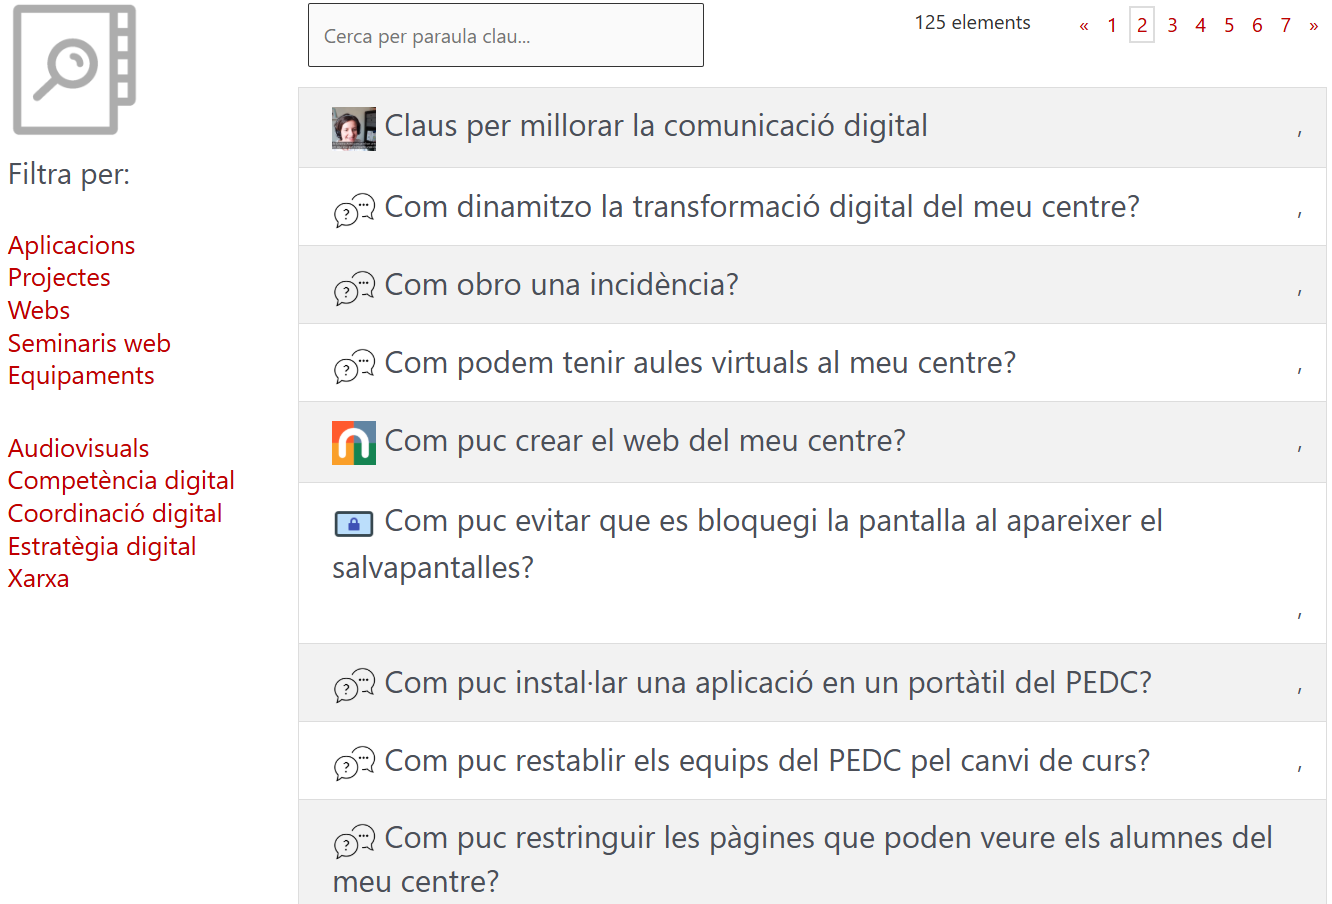The height and width of the screenshot is (904, 1332).
Task: Click the person thumbnail beside Claus per millorar
Action: tap(353, 128)
